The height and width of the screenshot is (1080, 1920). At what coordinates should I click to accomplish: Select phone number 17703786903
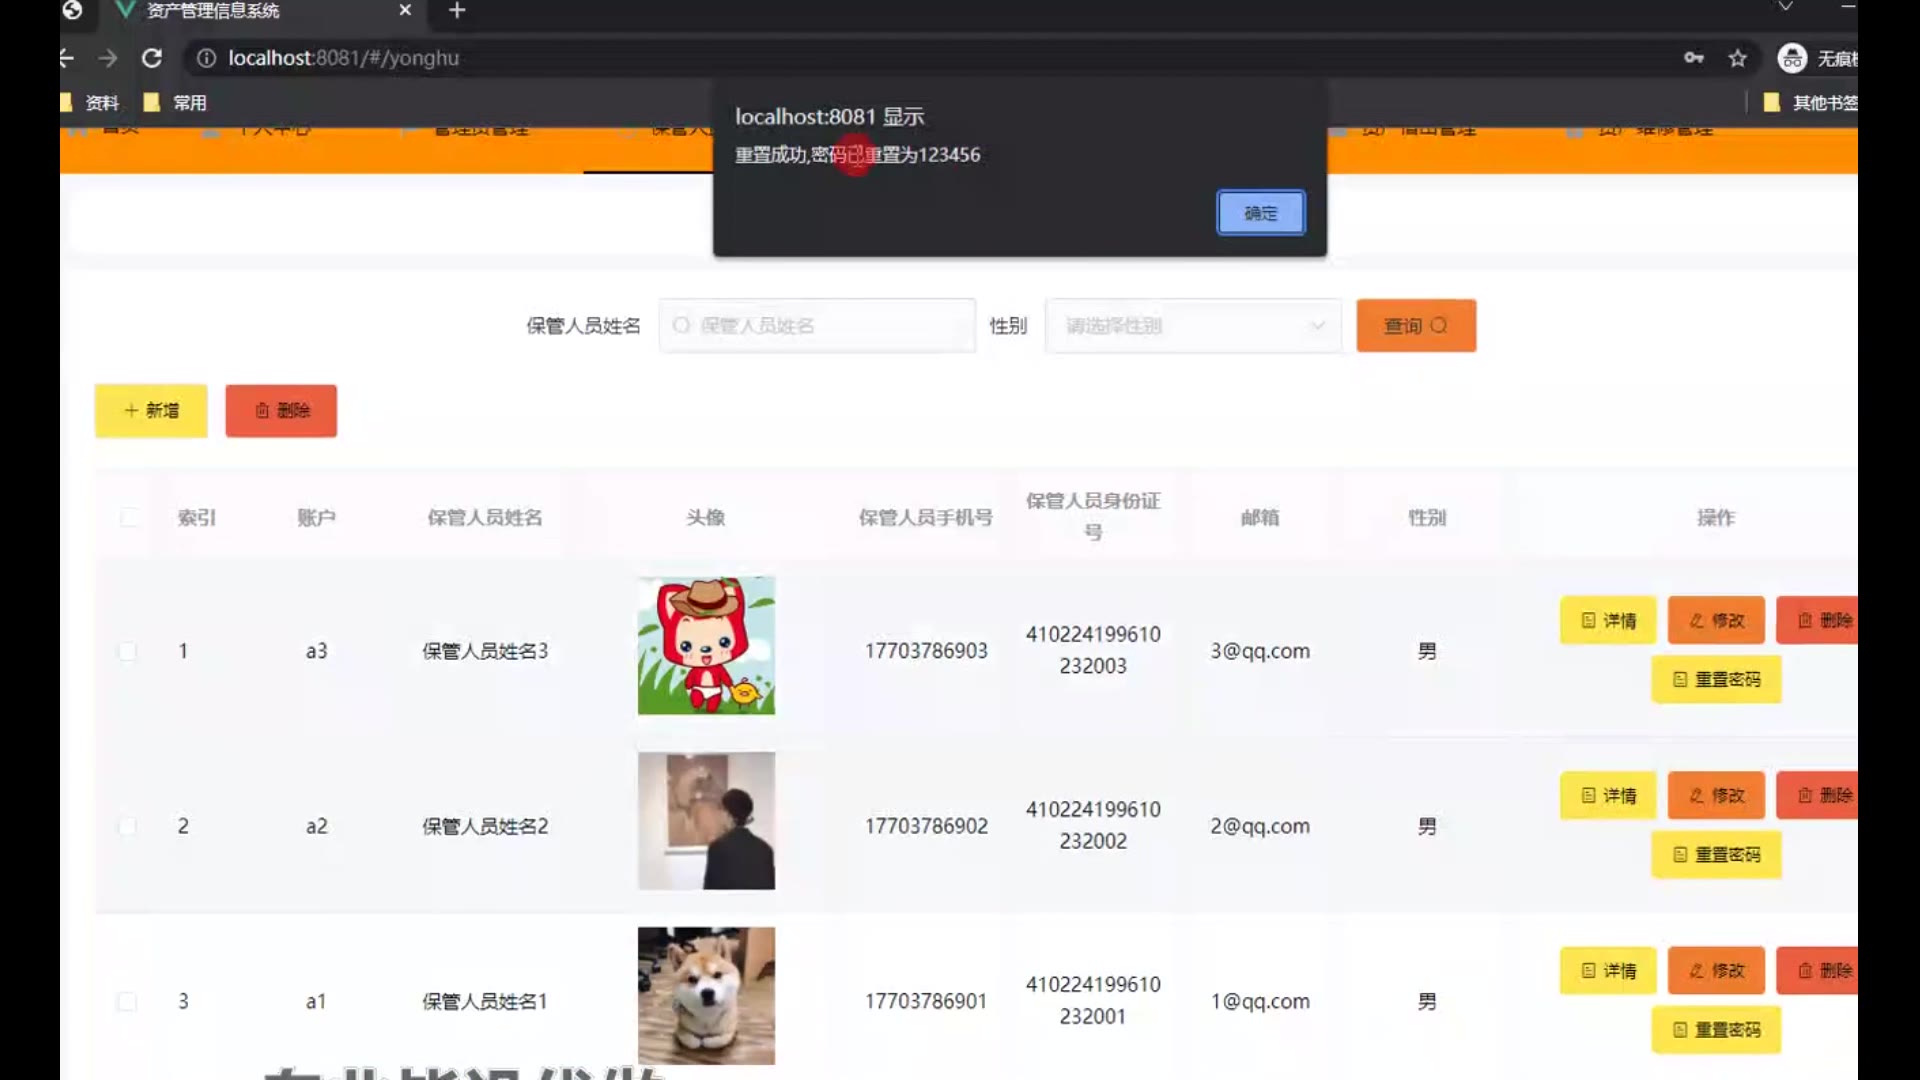pos(926,651)
